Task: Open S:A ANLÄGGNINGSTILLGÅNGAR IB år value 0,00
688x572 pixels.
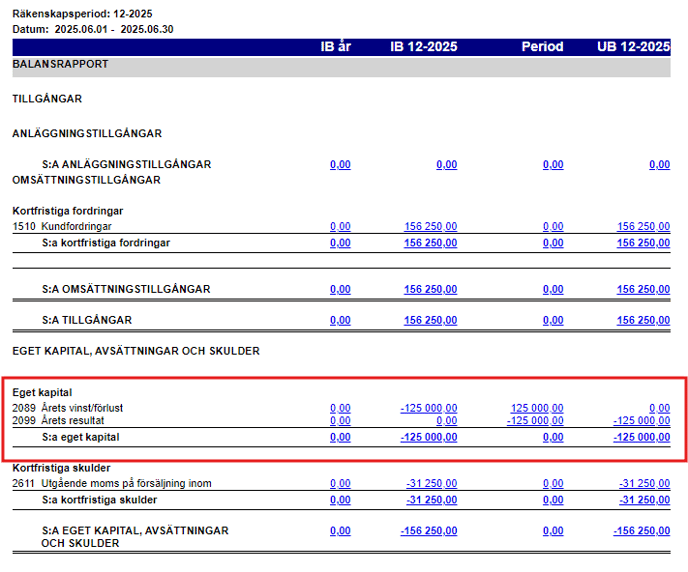Action: coord(340,165)
